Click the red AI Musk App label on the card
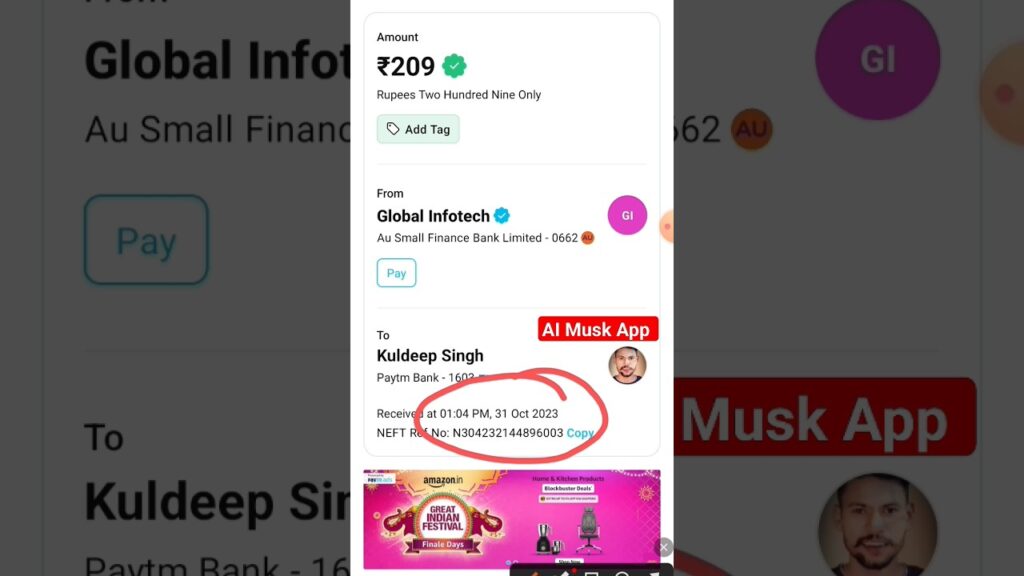Viewport: 1024px width, 576px height. 598,329
